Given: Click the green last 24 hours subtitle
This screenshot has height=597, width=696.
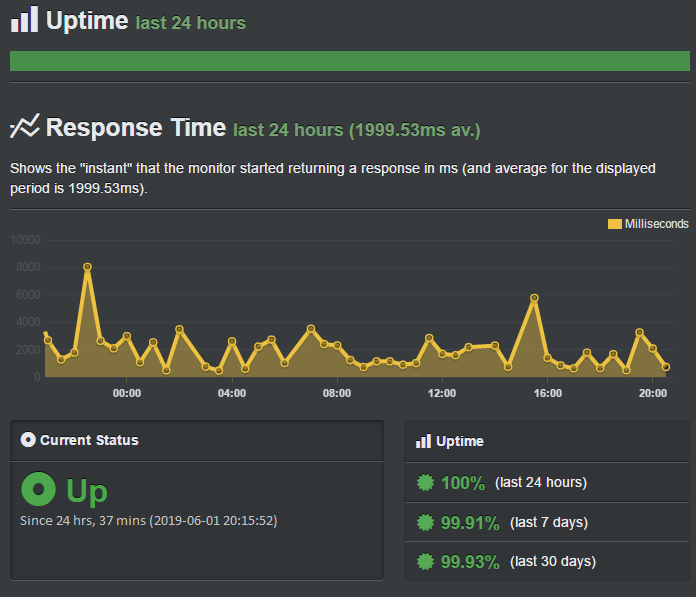Looking at the screenshot, I should tap(190, 23).
